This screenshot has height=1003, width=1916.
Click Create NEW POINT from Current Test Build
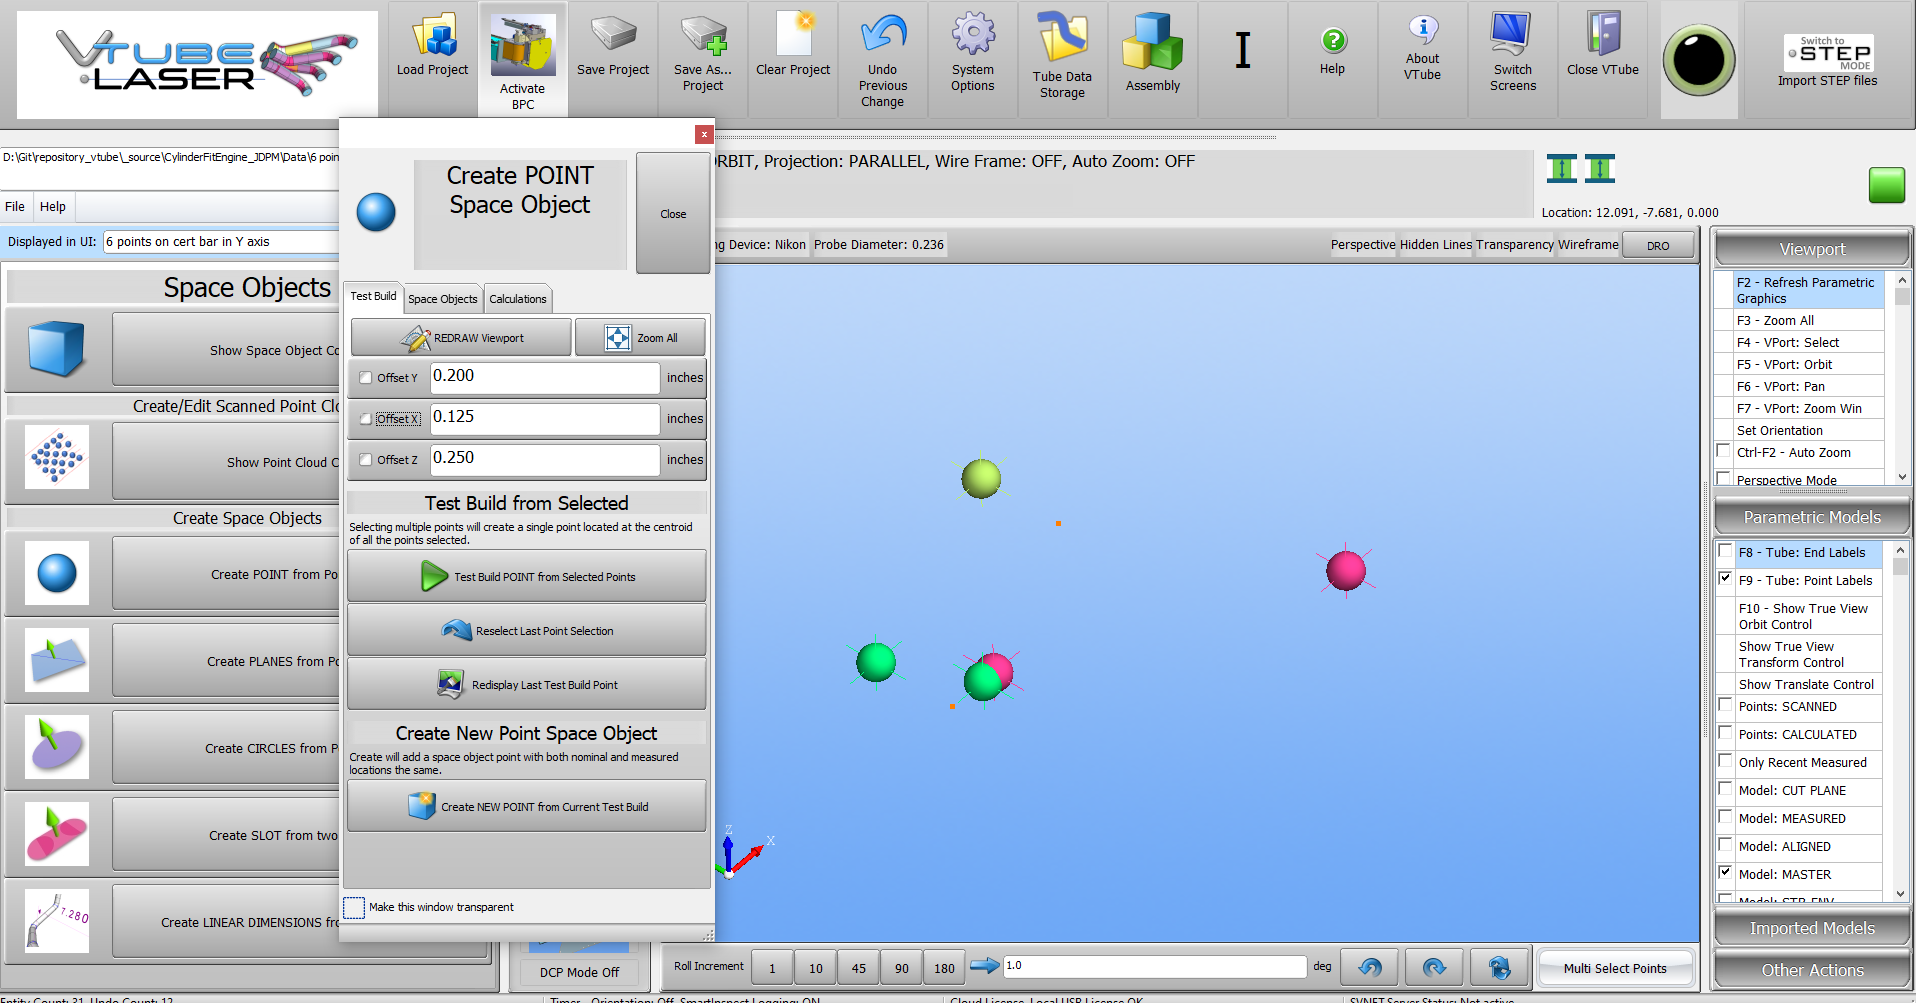click(x=527, y=807)
